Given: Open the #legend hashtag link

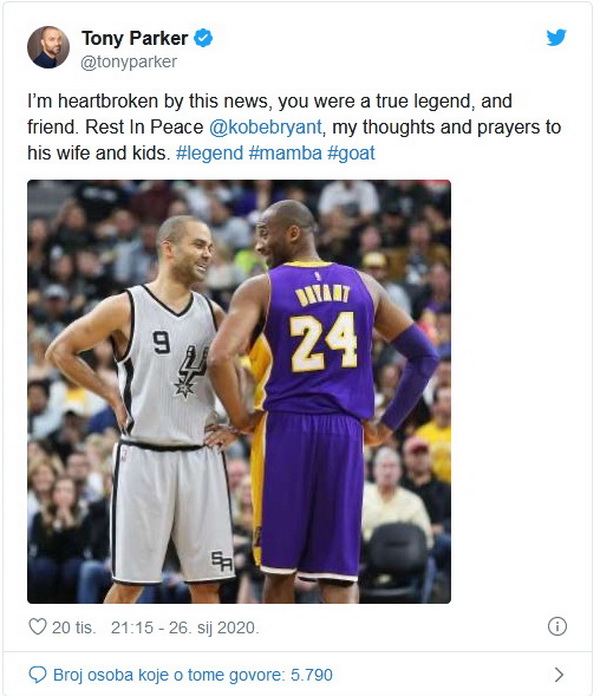Looking at the screenshot, I should (209, 153).
